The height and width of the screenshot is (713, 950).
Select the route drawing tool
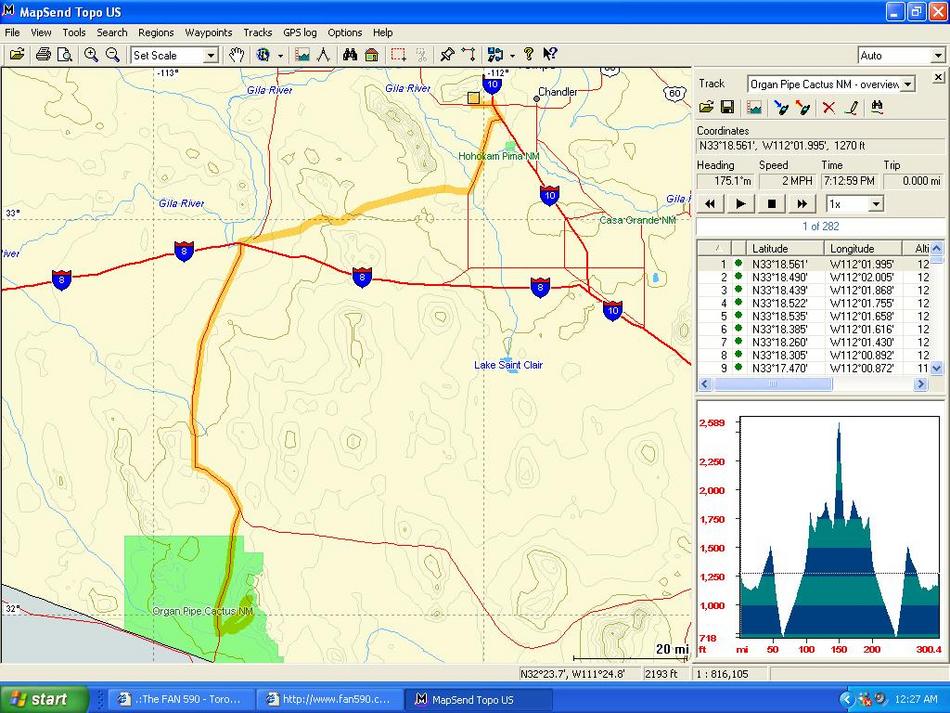[469, 55]
